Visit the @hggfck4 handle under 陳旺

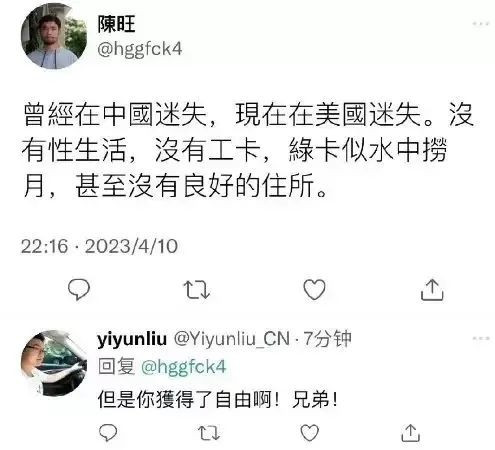point(140,49)
